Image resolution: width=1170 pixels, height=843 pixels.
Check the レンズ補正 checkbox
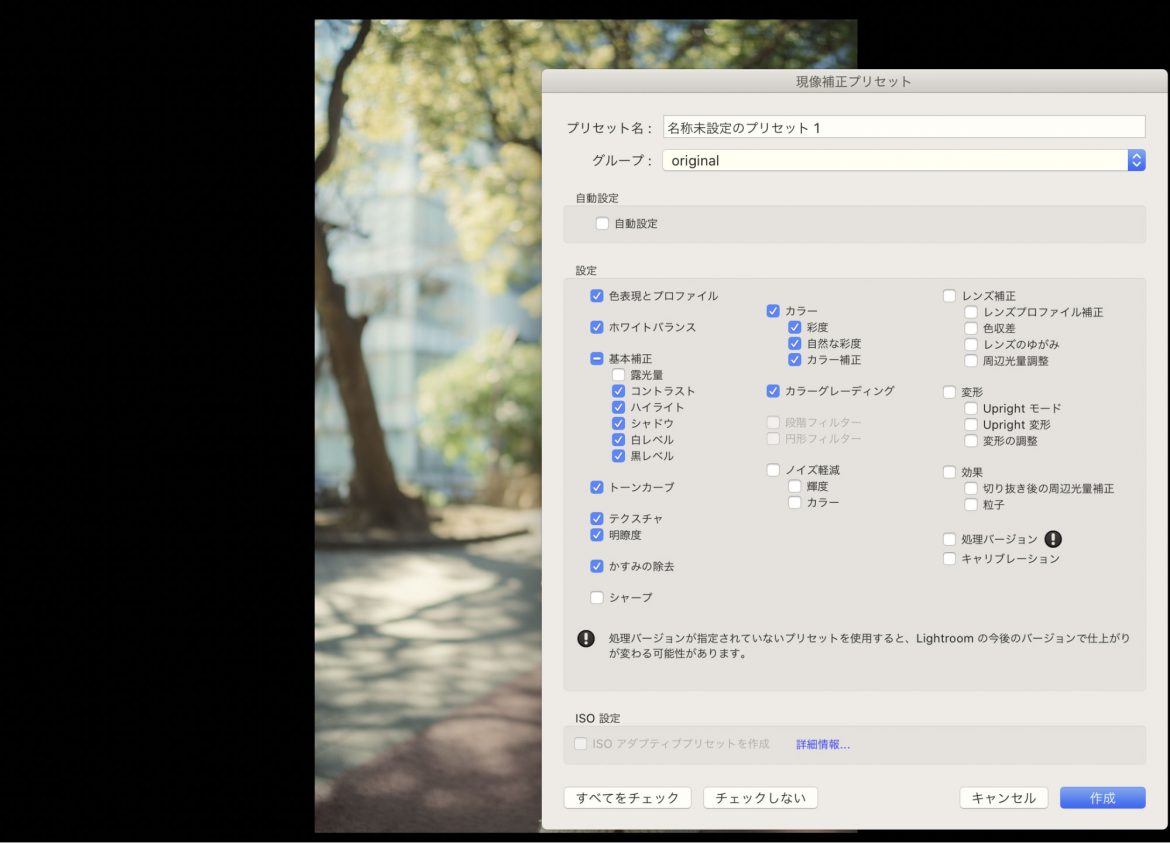[949, 295]
